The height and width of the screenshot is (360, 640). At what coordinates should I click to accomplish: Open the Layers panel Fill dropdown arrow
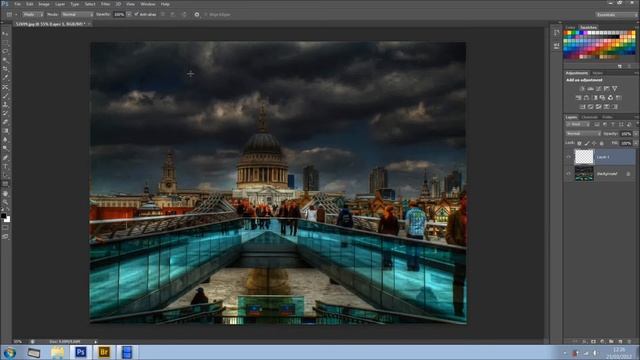click(x=636, y=143)
